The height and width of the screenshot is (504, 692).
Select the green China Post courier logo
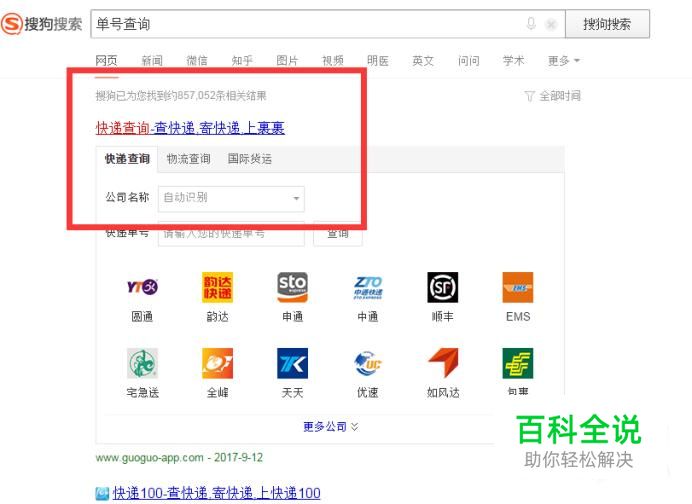click(518, 363)
